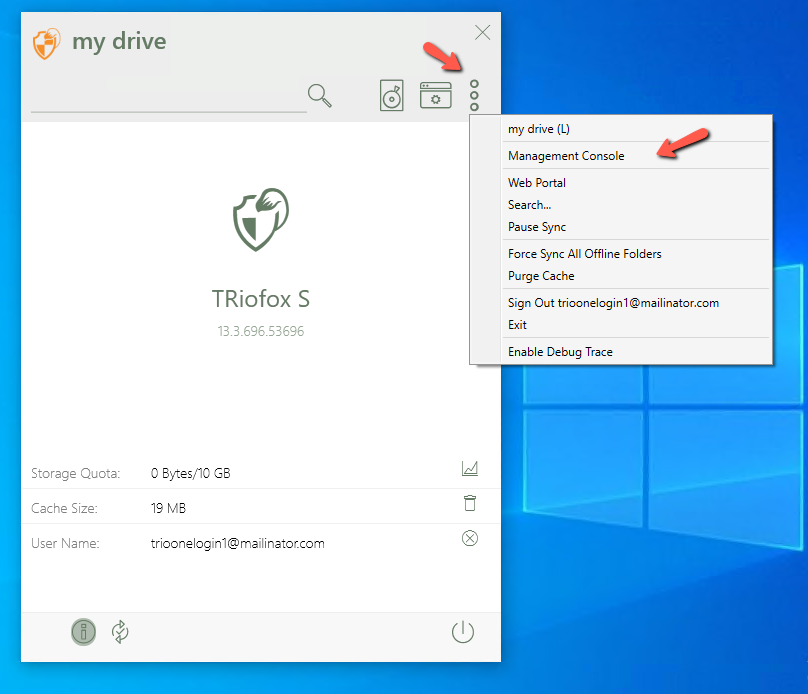Click the '19 MB' cache size value
This screenshot has width=808, height=694.
coord(168,509)
